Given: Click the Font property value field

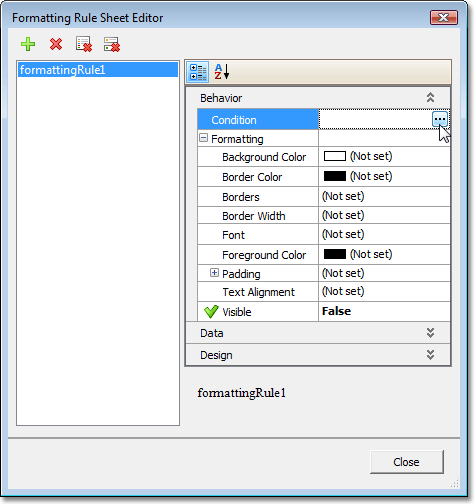Looking at the screenshot, I should click(x=384, y=234).
